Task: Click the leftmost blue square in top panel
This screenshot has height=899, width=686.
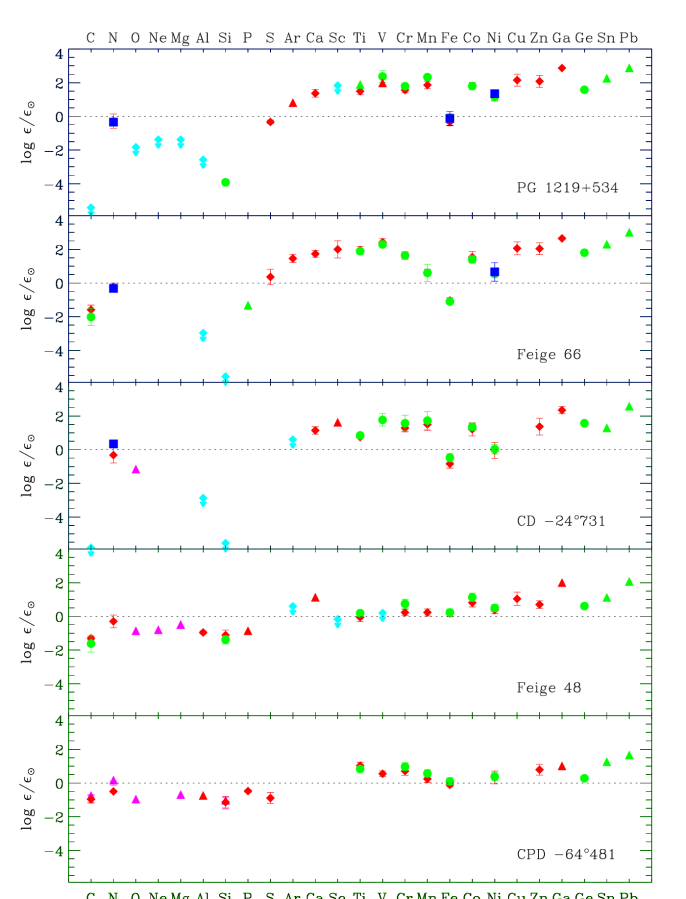Action: (113, 122)
